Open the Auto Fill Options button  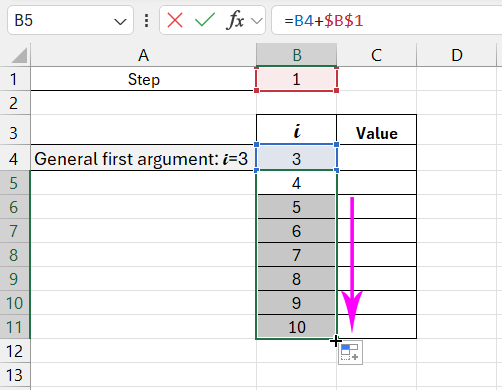(350, 353)
